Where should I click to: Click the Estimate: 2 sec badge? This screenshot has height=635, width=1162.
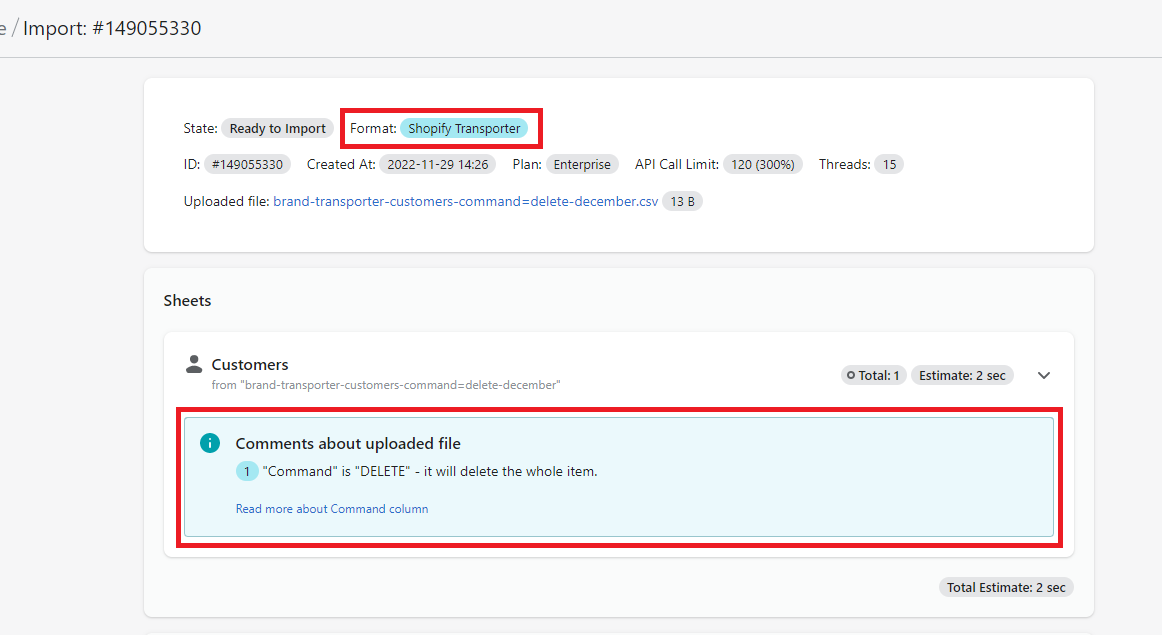tap(961, 376)
